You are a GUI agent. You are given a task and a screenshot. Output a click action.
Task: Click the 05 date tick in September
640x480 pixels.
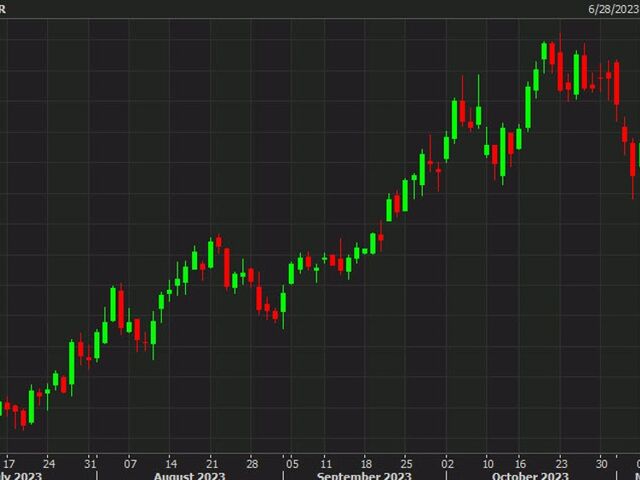pyautogui.click(x=291, y=463)
